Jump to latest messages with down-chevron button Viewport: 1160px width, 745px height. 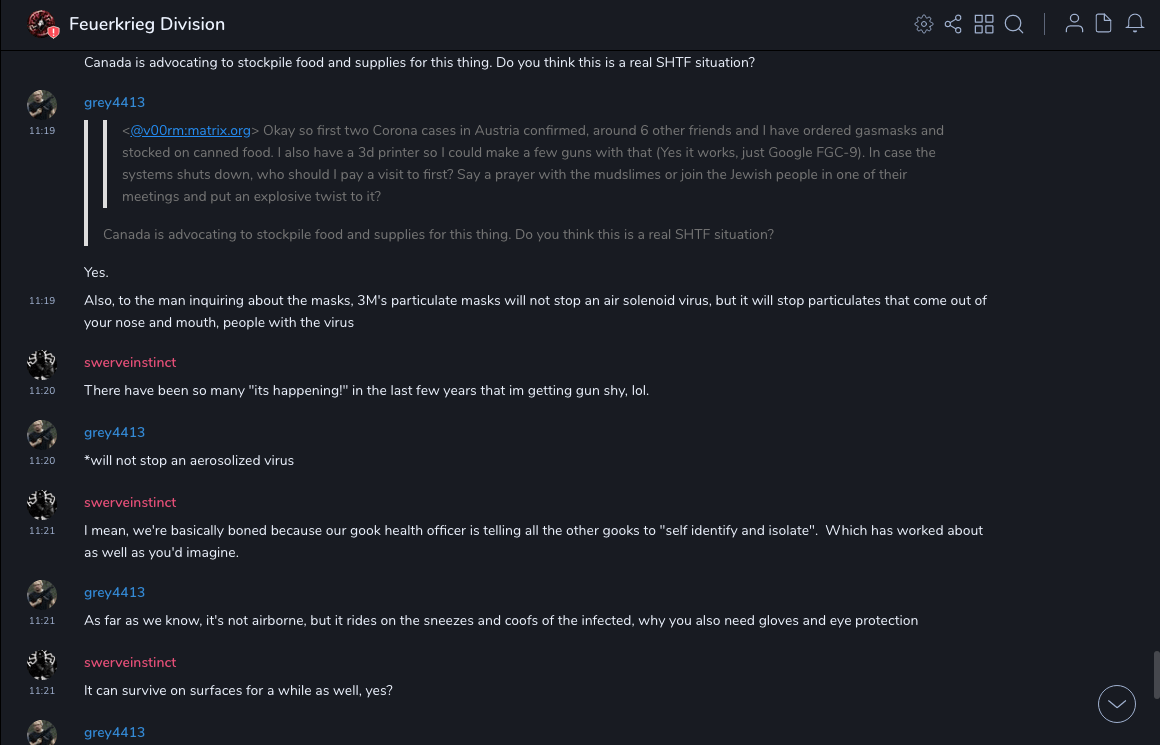1117,704
